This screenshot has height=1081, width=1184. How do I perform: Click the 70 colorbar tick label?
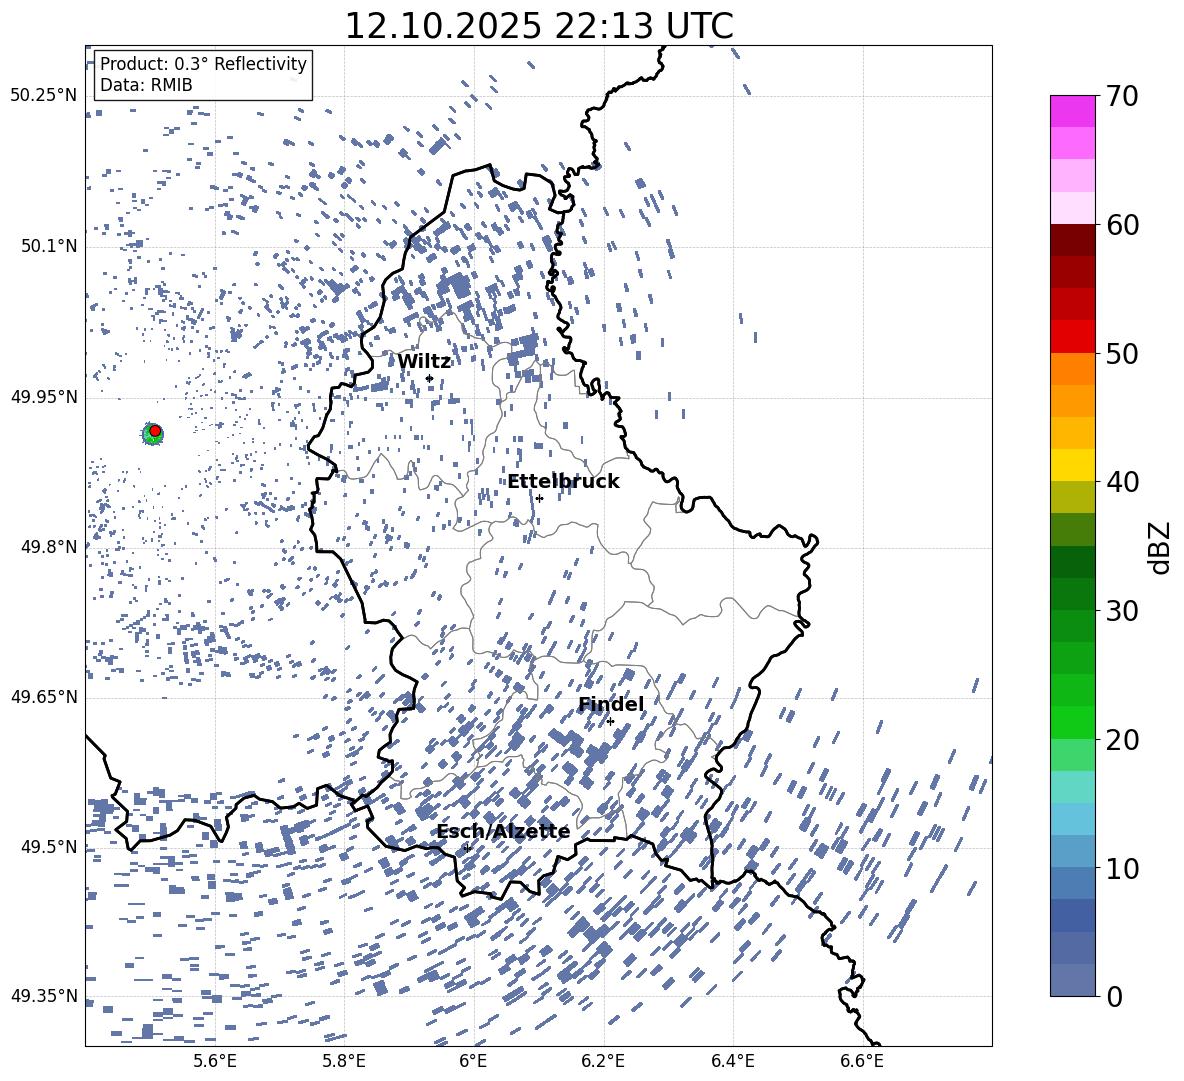(1121, 96)
